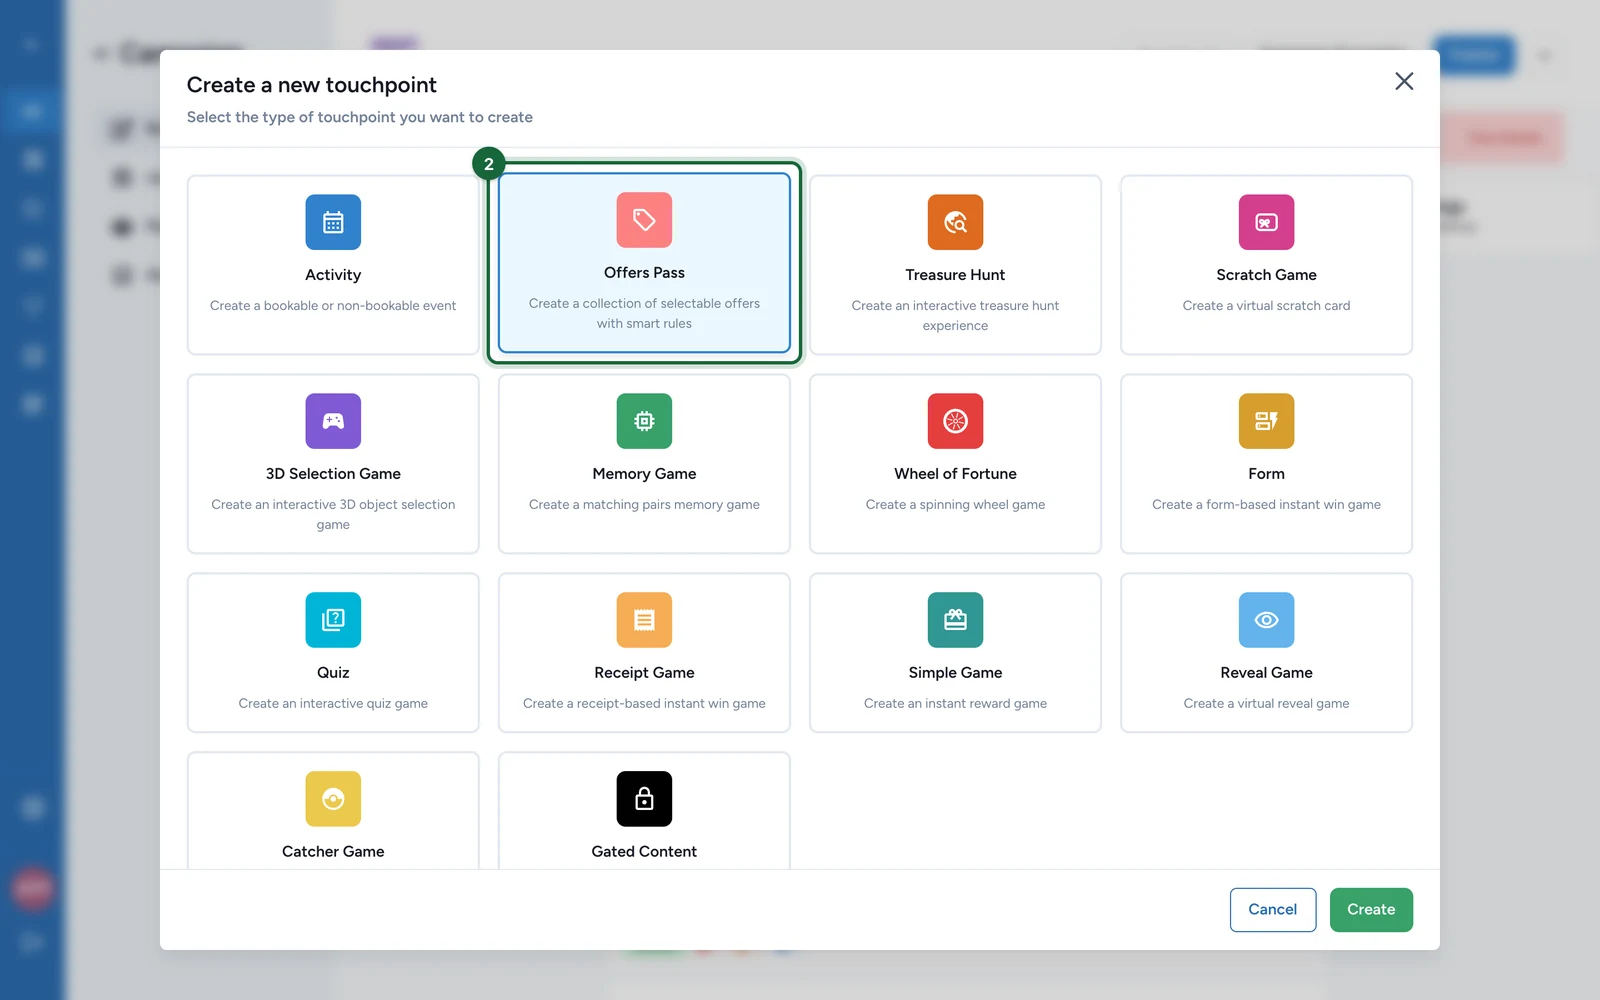Screen dimensions: 1600x1000
Task: Click '3D Selection Game' title text
Action: coord(333,474)
